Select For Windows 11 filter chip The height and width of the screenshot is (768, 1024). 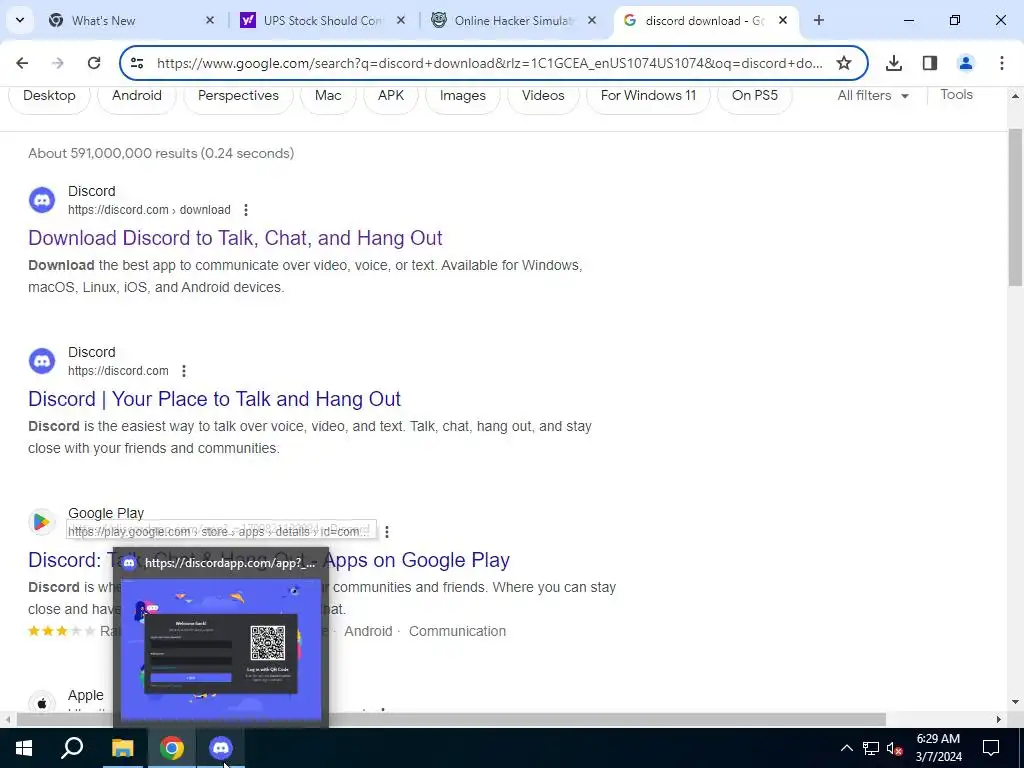[x=648, y=95]
